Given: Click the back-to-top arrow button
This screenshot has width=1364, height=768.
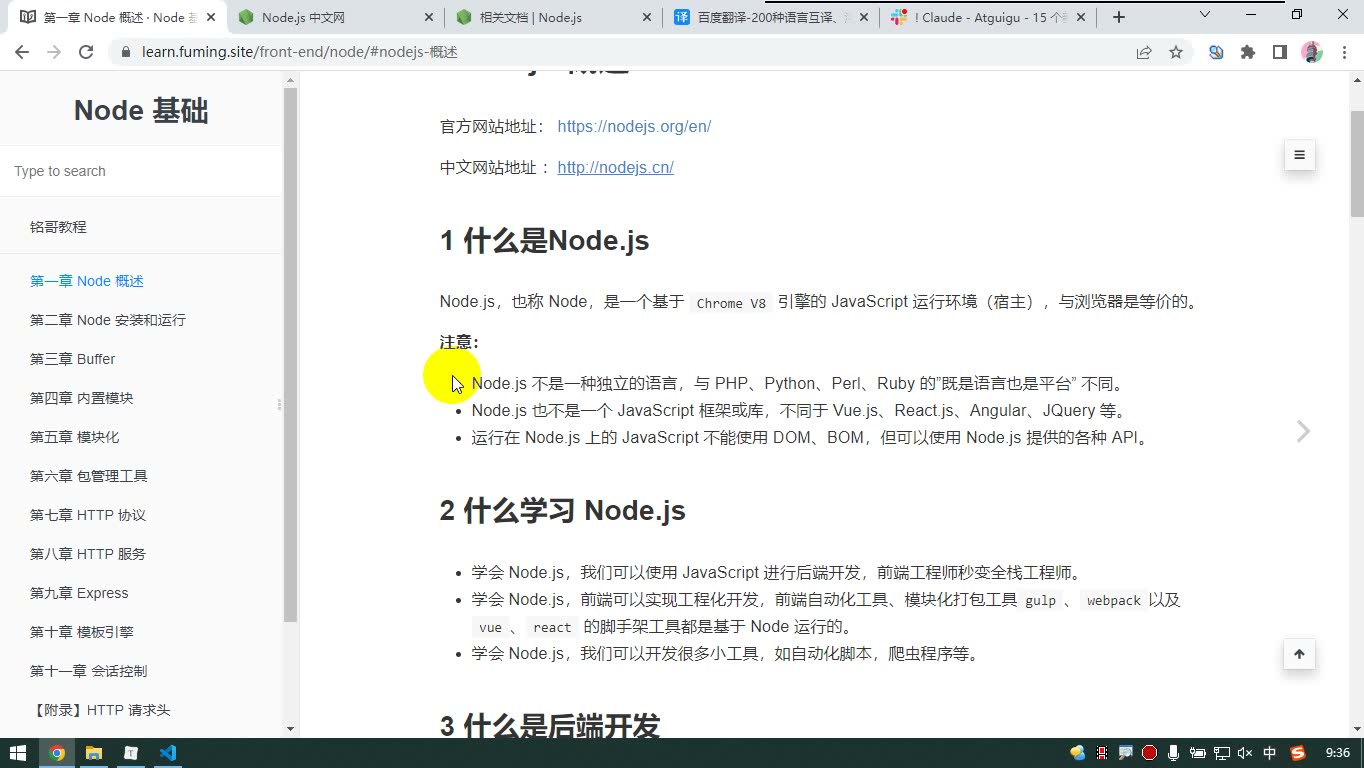Looking at the screenshot, I should point(1299,654).
